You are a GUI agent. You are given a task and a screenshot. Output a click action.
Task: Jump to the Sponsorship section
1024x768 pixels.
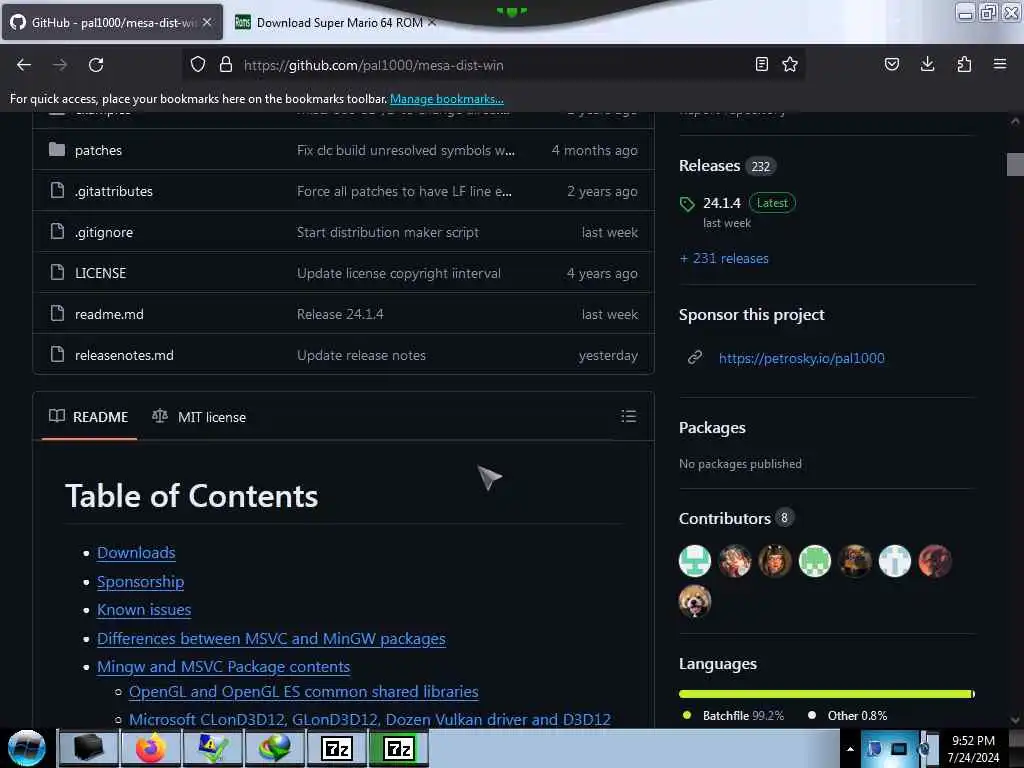tap(140, 581)
